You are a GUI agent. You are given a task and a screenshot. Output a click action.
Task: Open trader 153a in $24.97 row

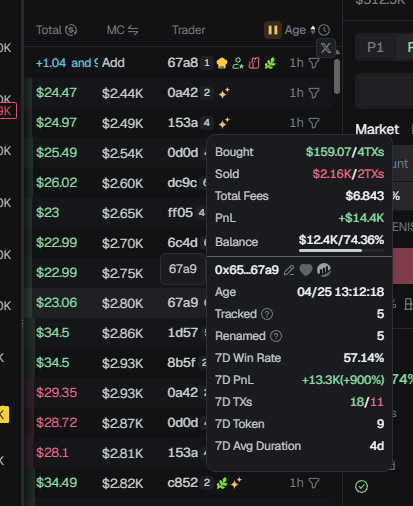[183, 123]
